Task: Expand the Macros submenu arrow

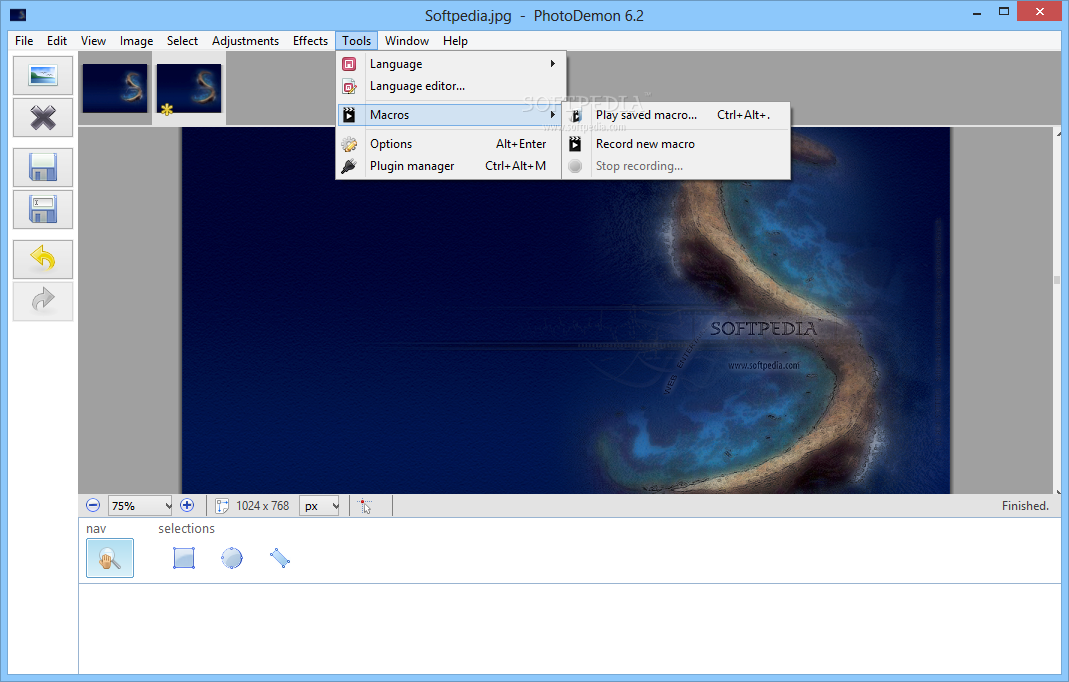Action: 553,115
